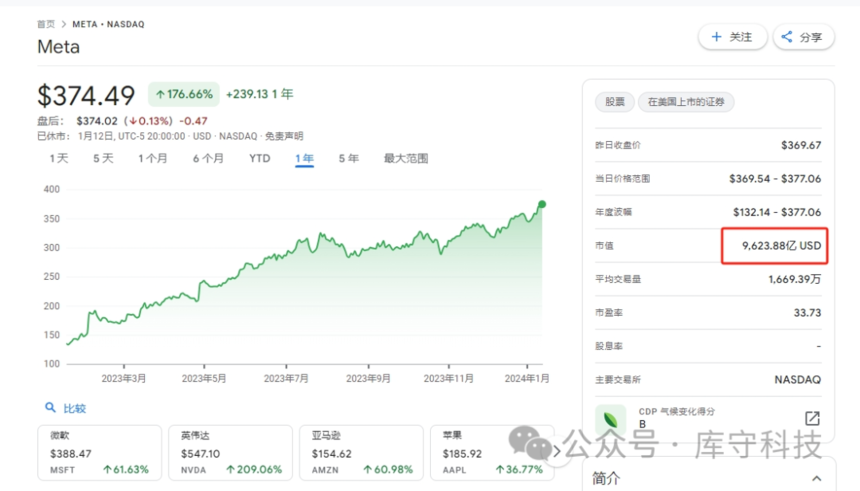Open the 英伟达 NVDA comparison card
The height and width of the screenshot is (491, 860).
pos(230,453)
